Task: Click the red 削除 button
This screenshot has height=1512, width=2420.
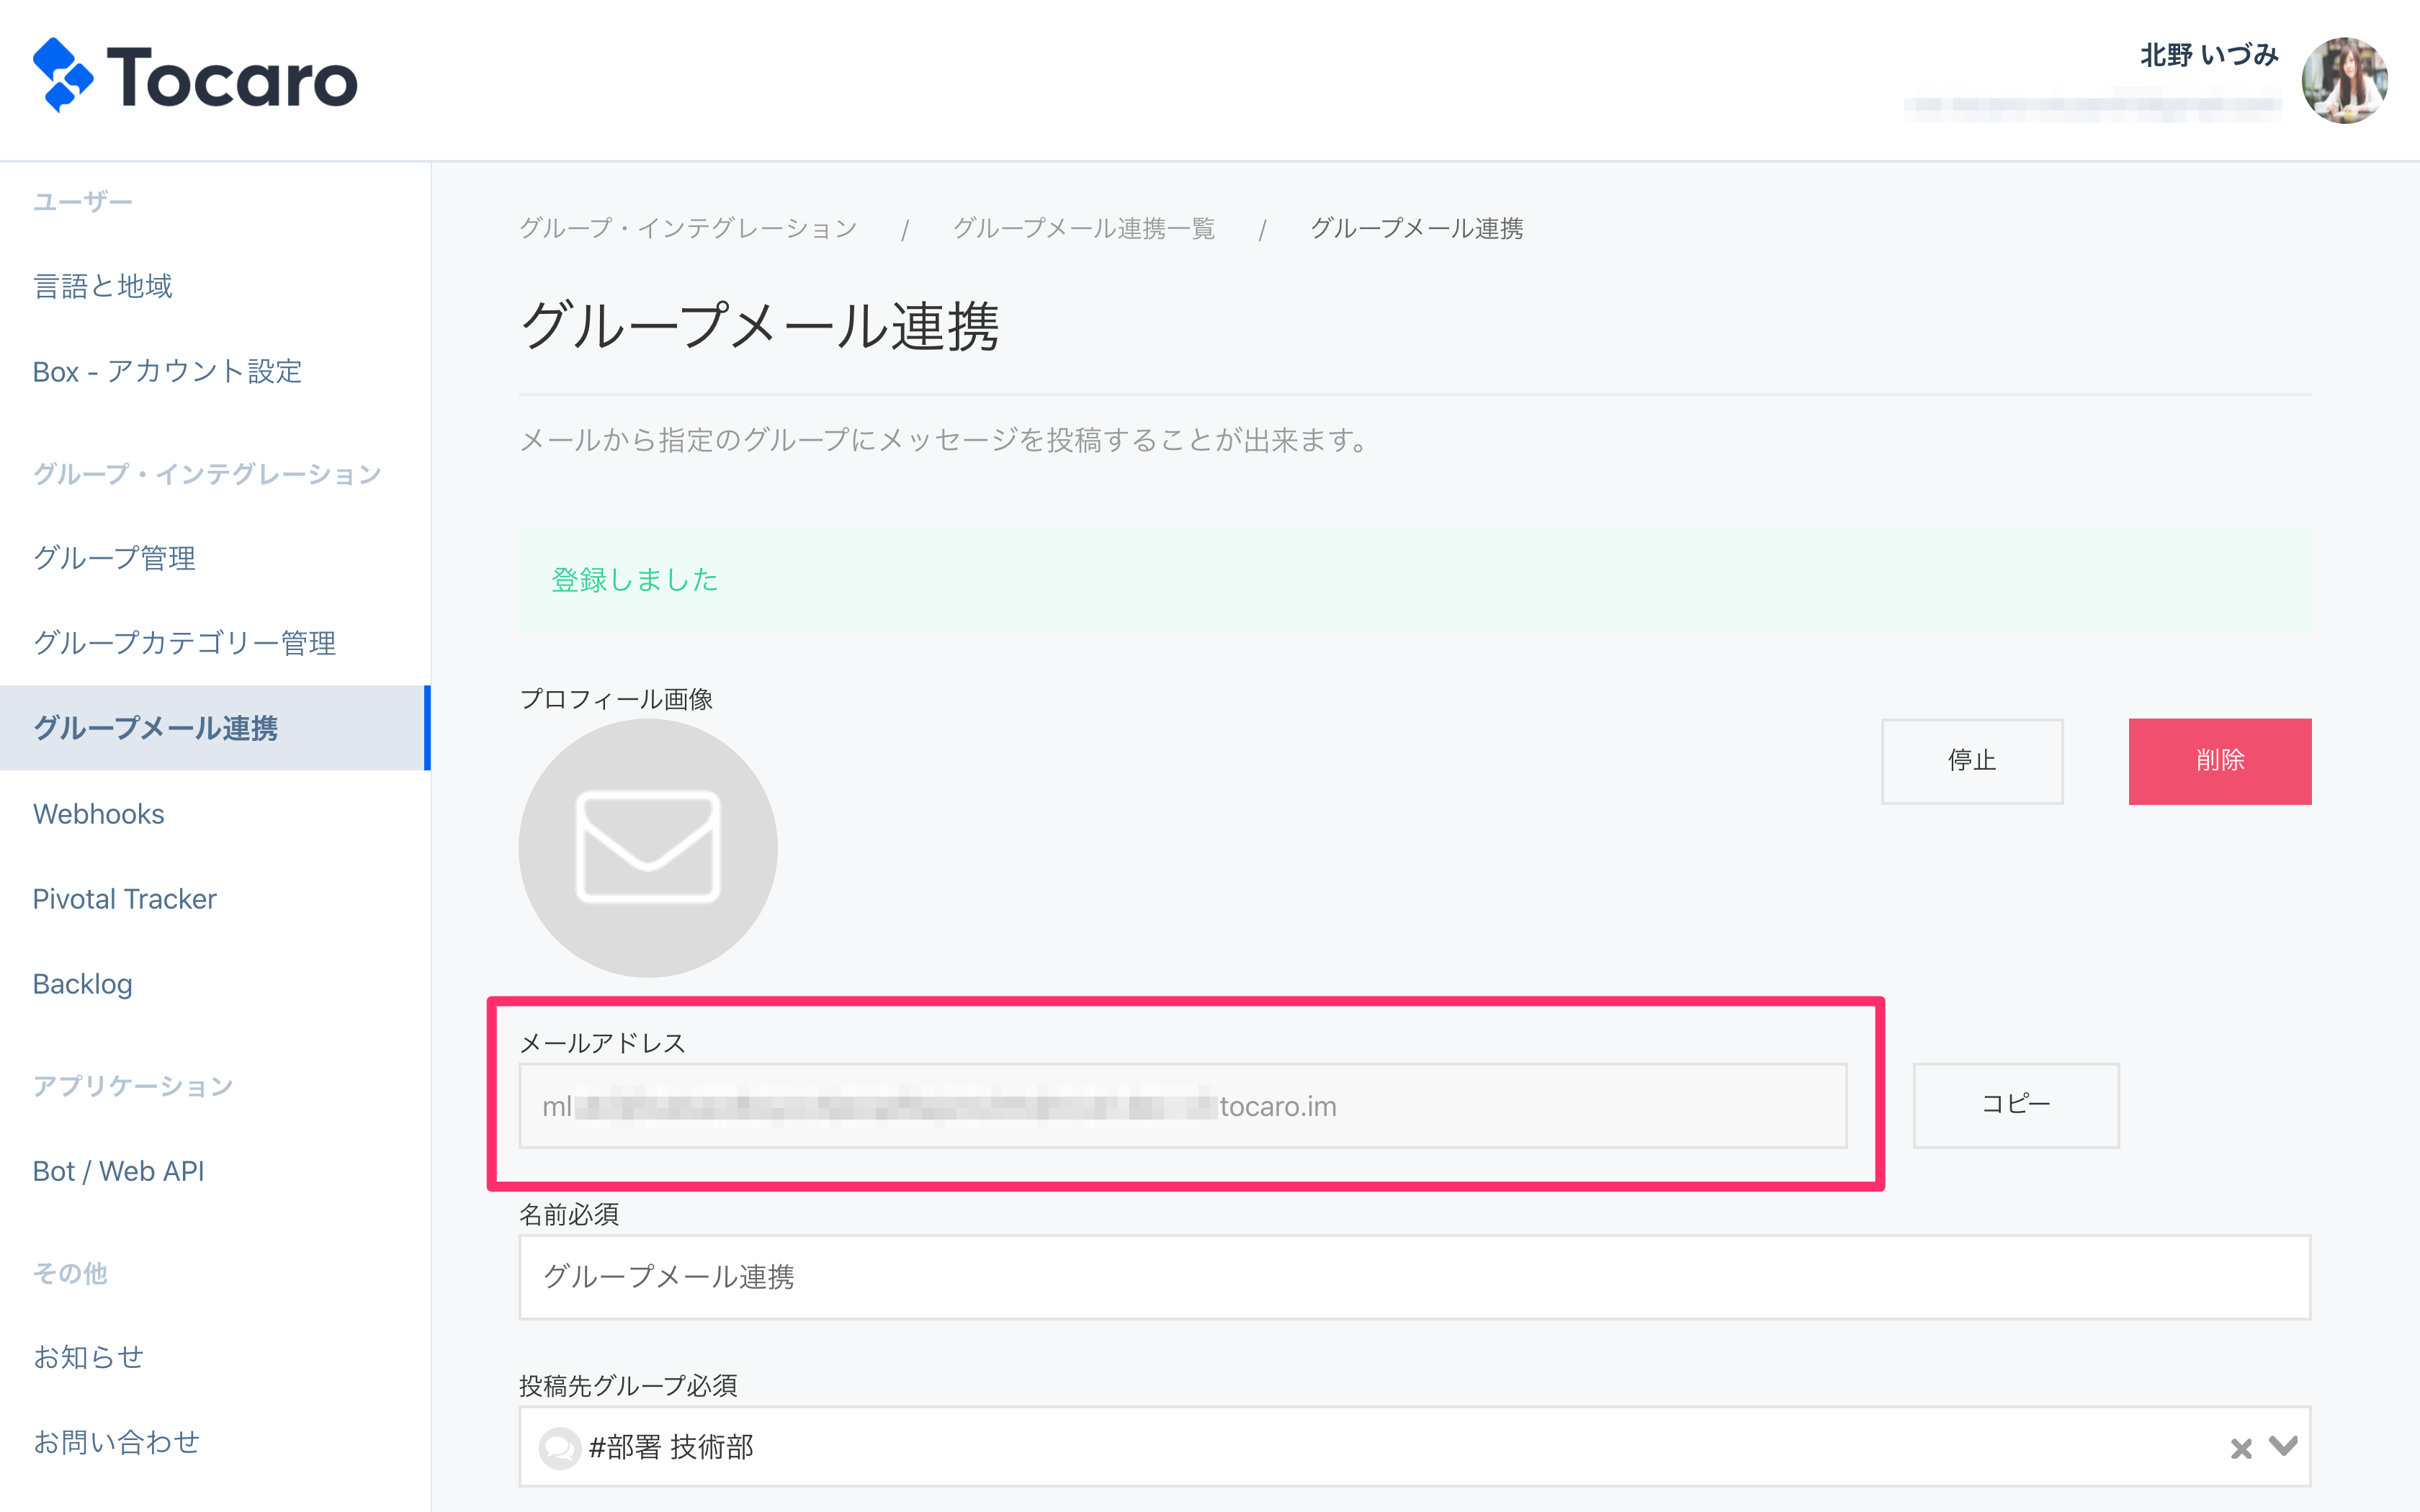Action: click(2220, 761)
